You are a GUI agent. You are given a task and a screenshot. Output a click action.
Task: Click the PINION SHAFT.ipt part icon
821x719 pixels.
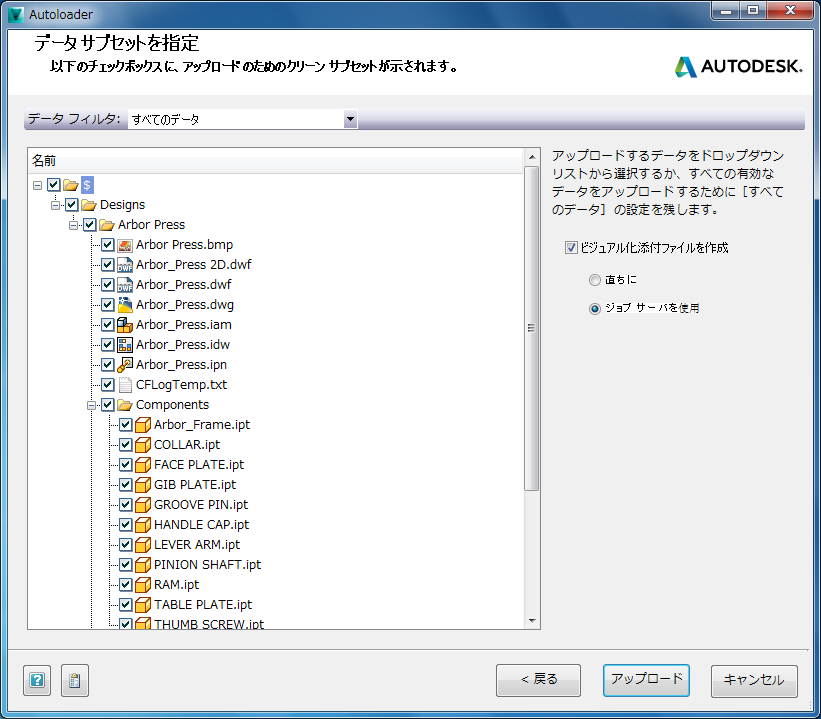pos(142,565)
